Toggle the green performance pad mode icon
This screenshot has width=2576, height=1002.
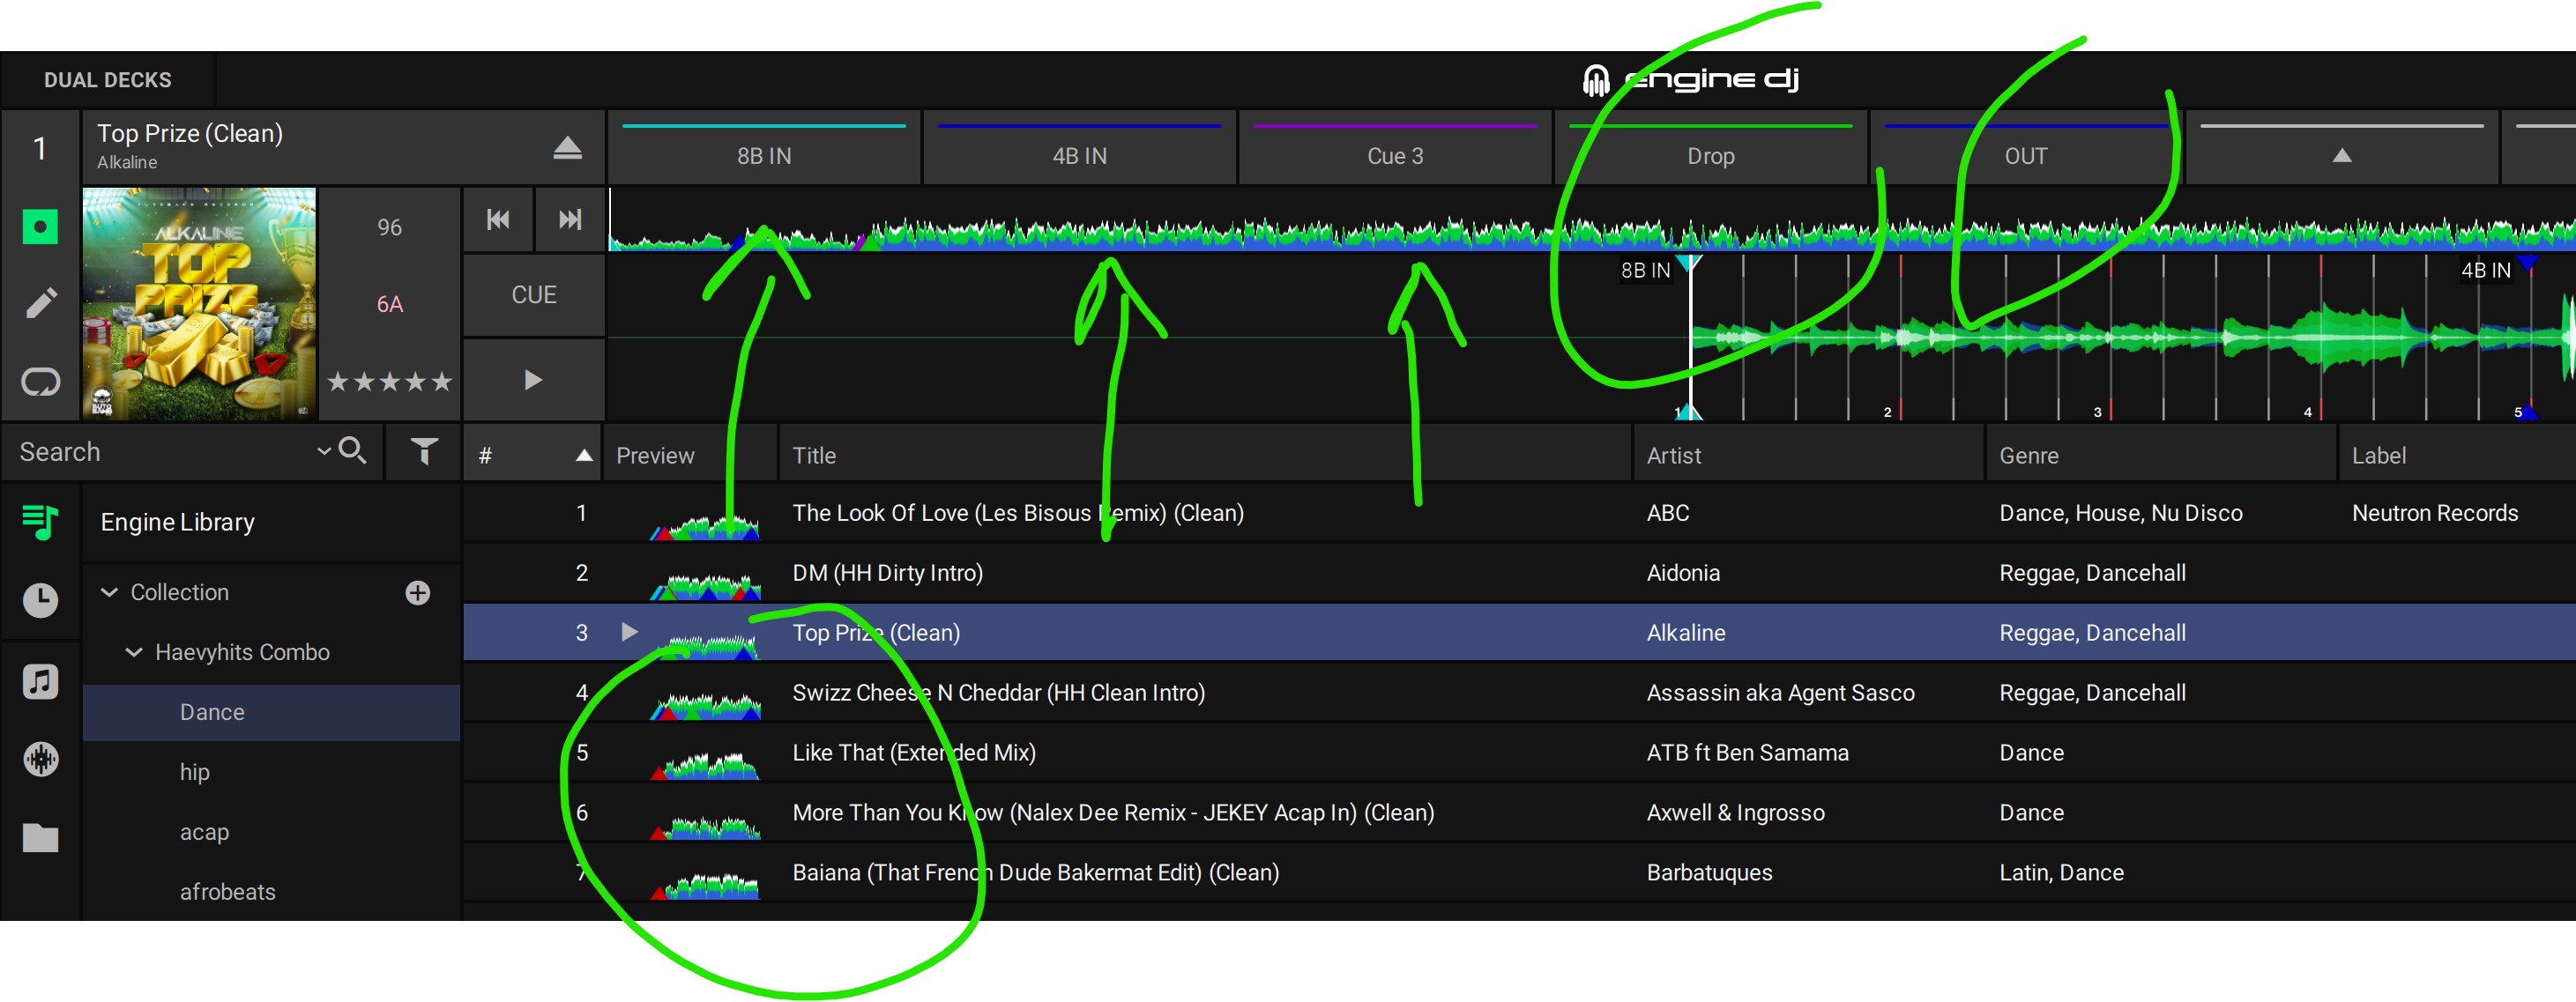pyautogui.click(x=40, y=226)
